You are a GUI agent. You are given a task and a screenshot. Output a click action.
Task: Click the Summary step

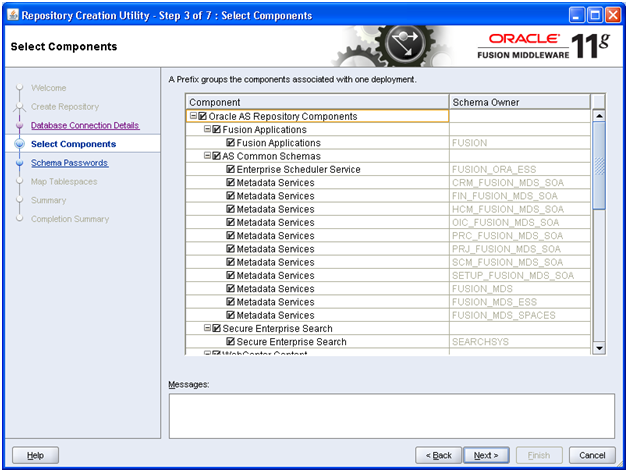point(49,200)
